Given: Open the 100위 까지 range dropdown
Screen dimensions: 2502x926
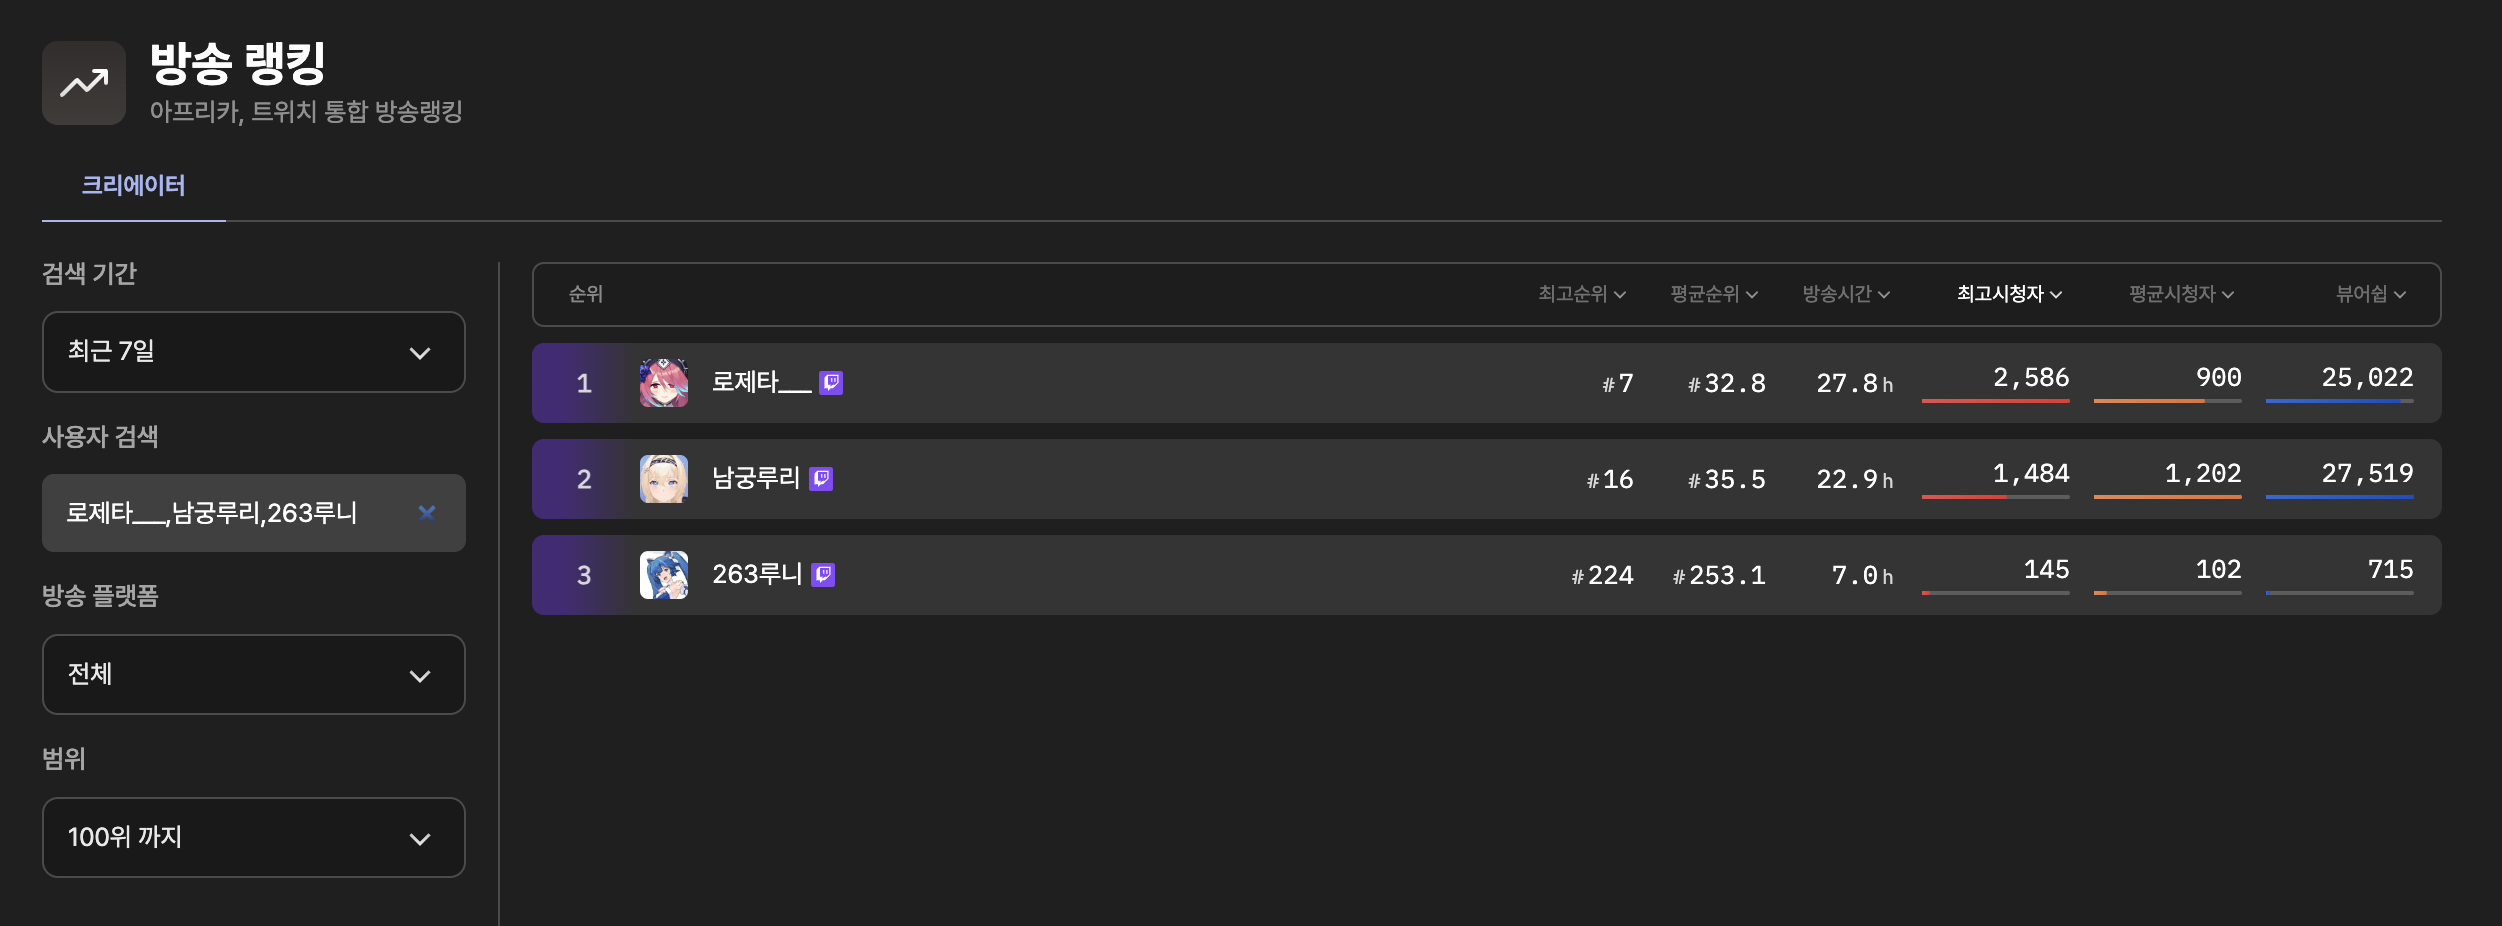Looking at the screenshot, I should coord(253,838).
